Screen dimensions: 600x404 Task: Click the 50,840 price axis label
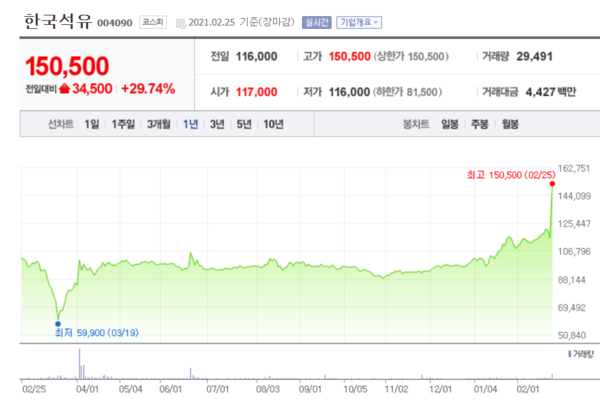point(572,336)
